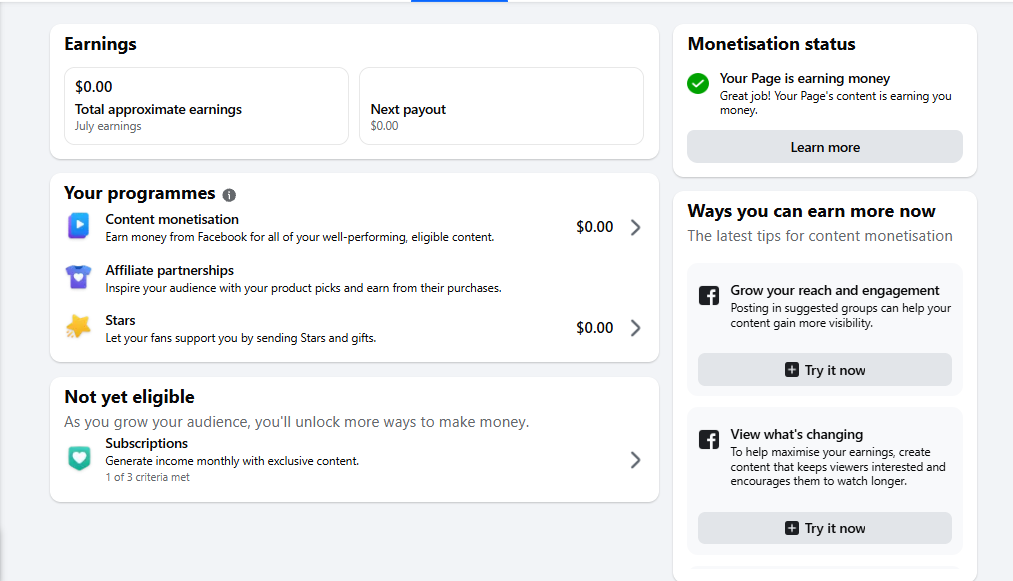Open the Stars programme title
1013x581 pixels.
[120, 320]
